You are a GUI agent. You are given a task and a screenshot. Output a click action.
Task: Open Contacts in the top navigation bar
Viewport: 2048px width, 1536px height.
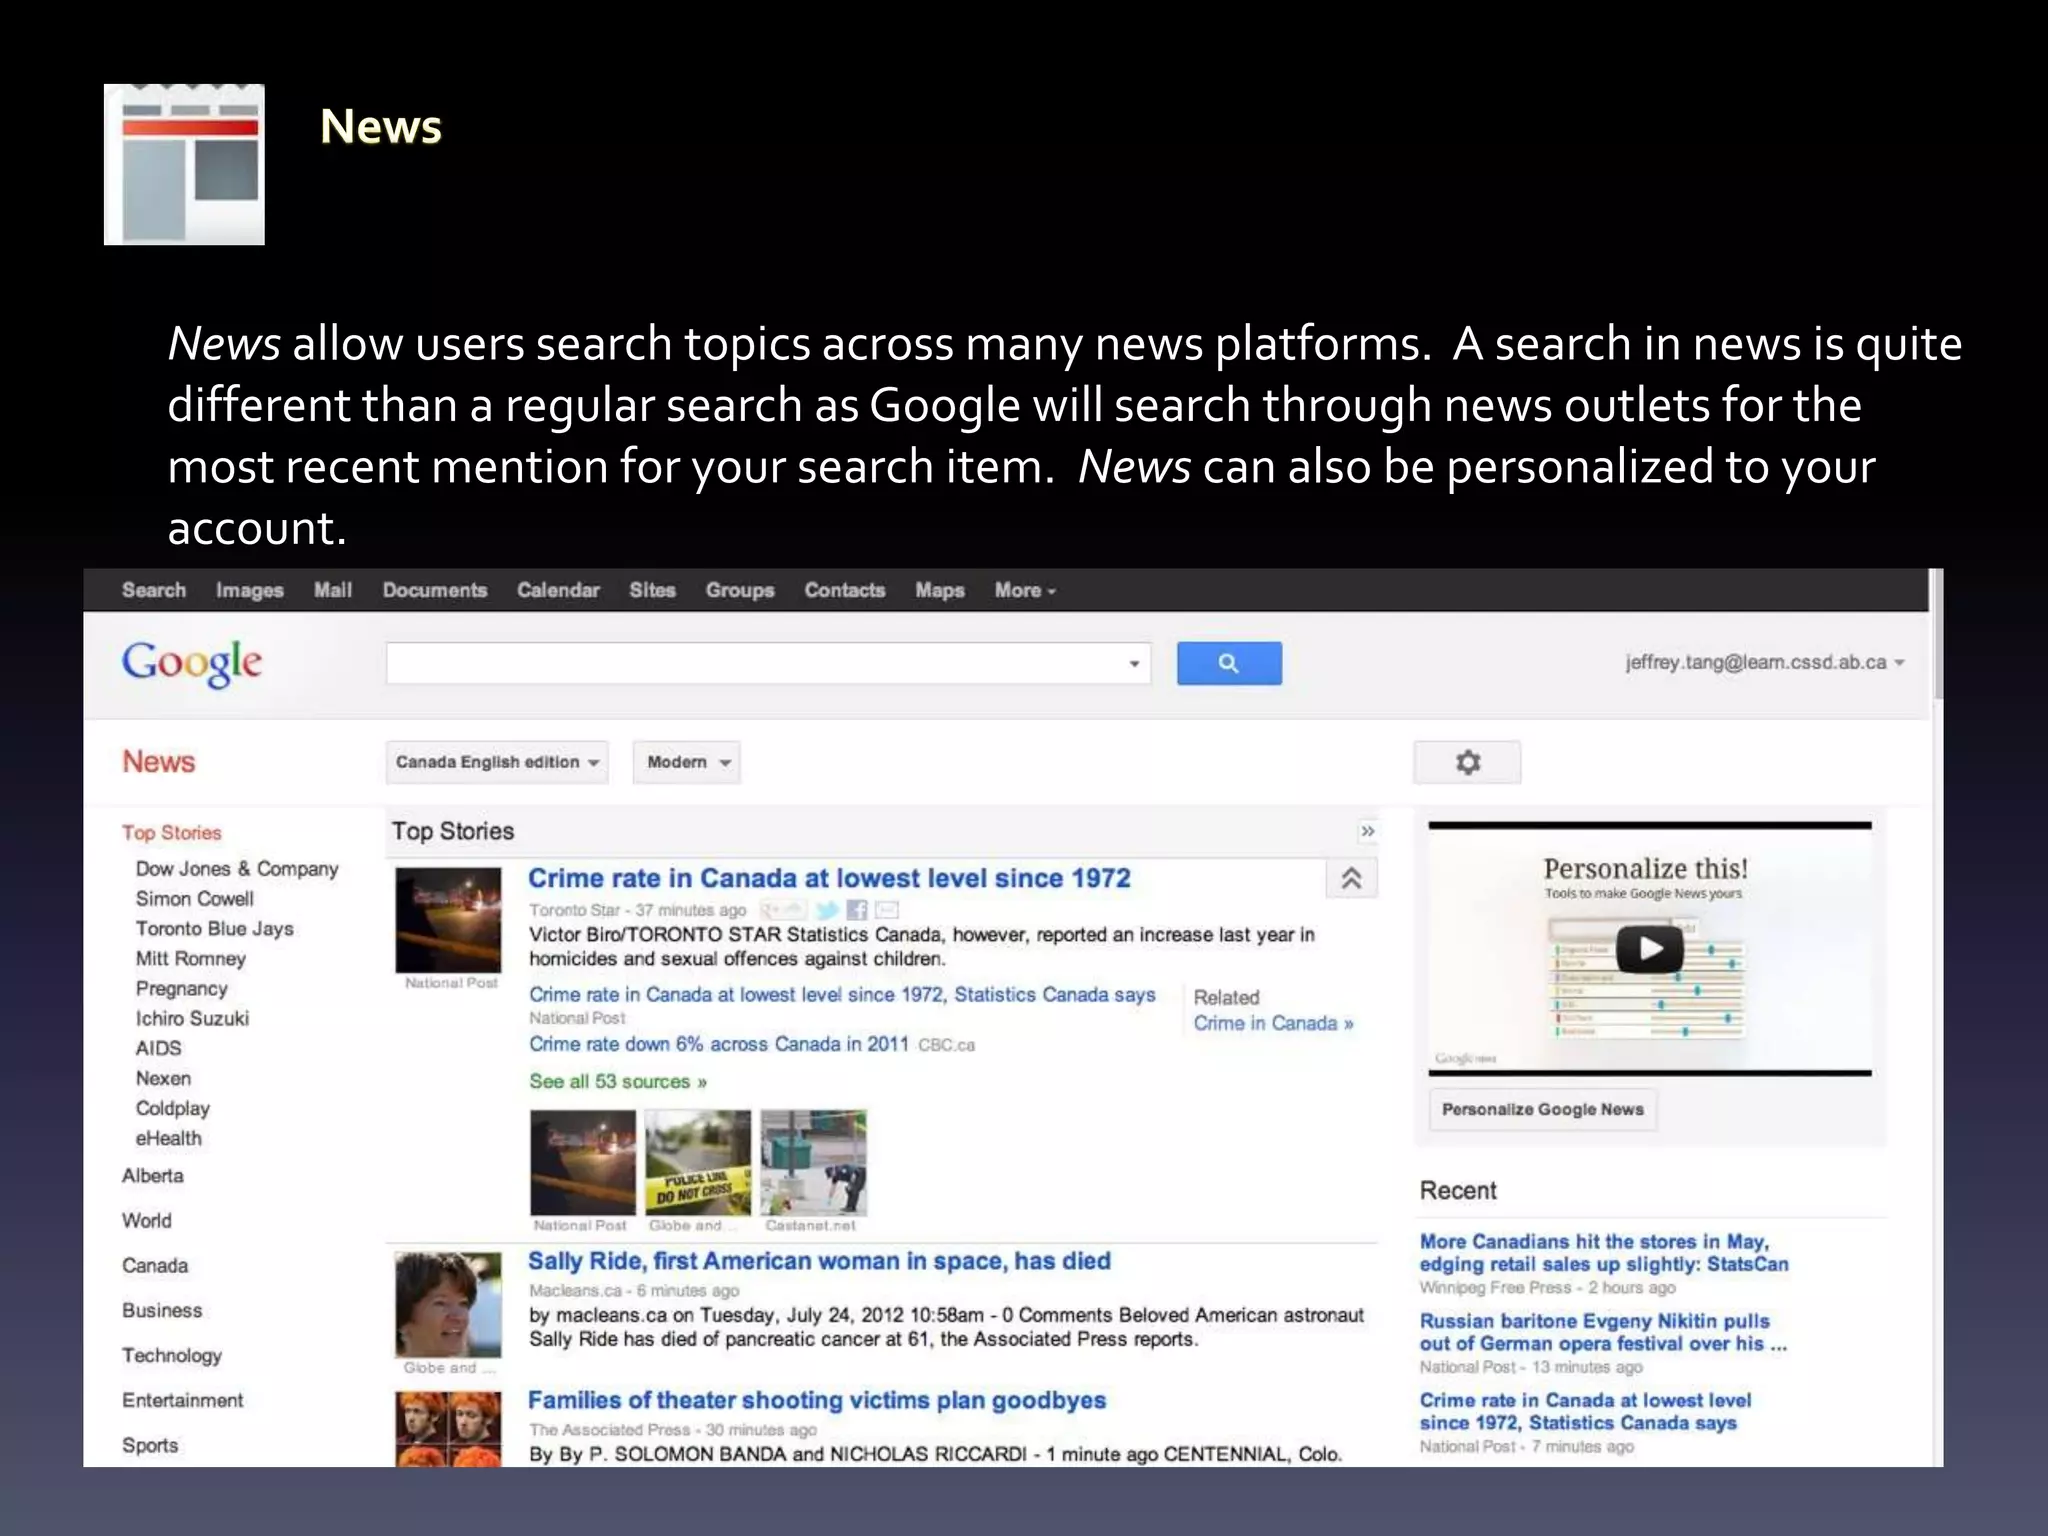coord(845,590)
